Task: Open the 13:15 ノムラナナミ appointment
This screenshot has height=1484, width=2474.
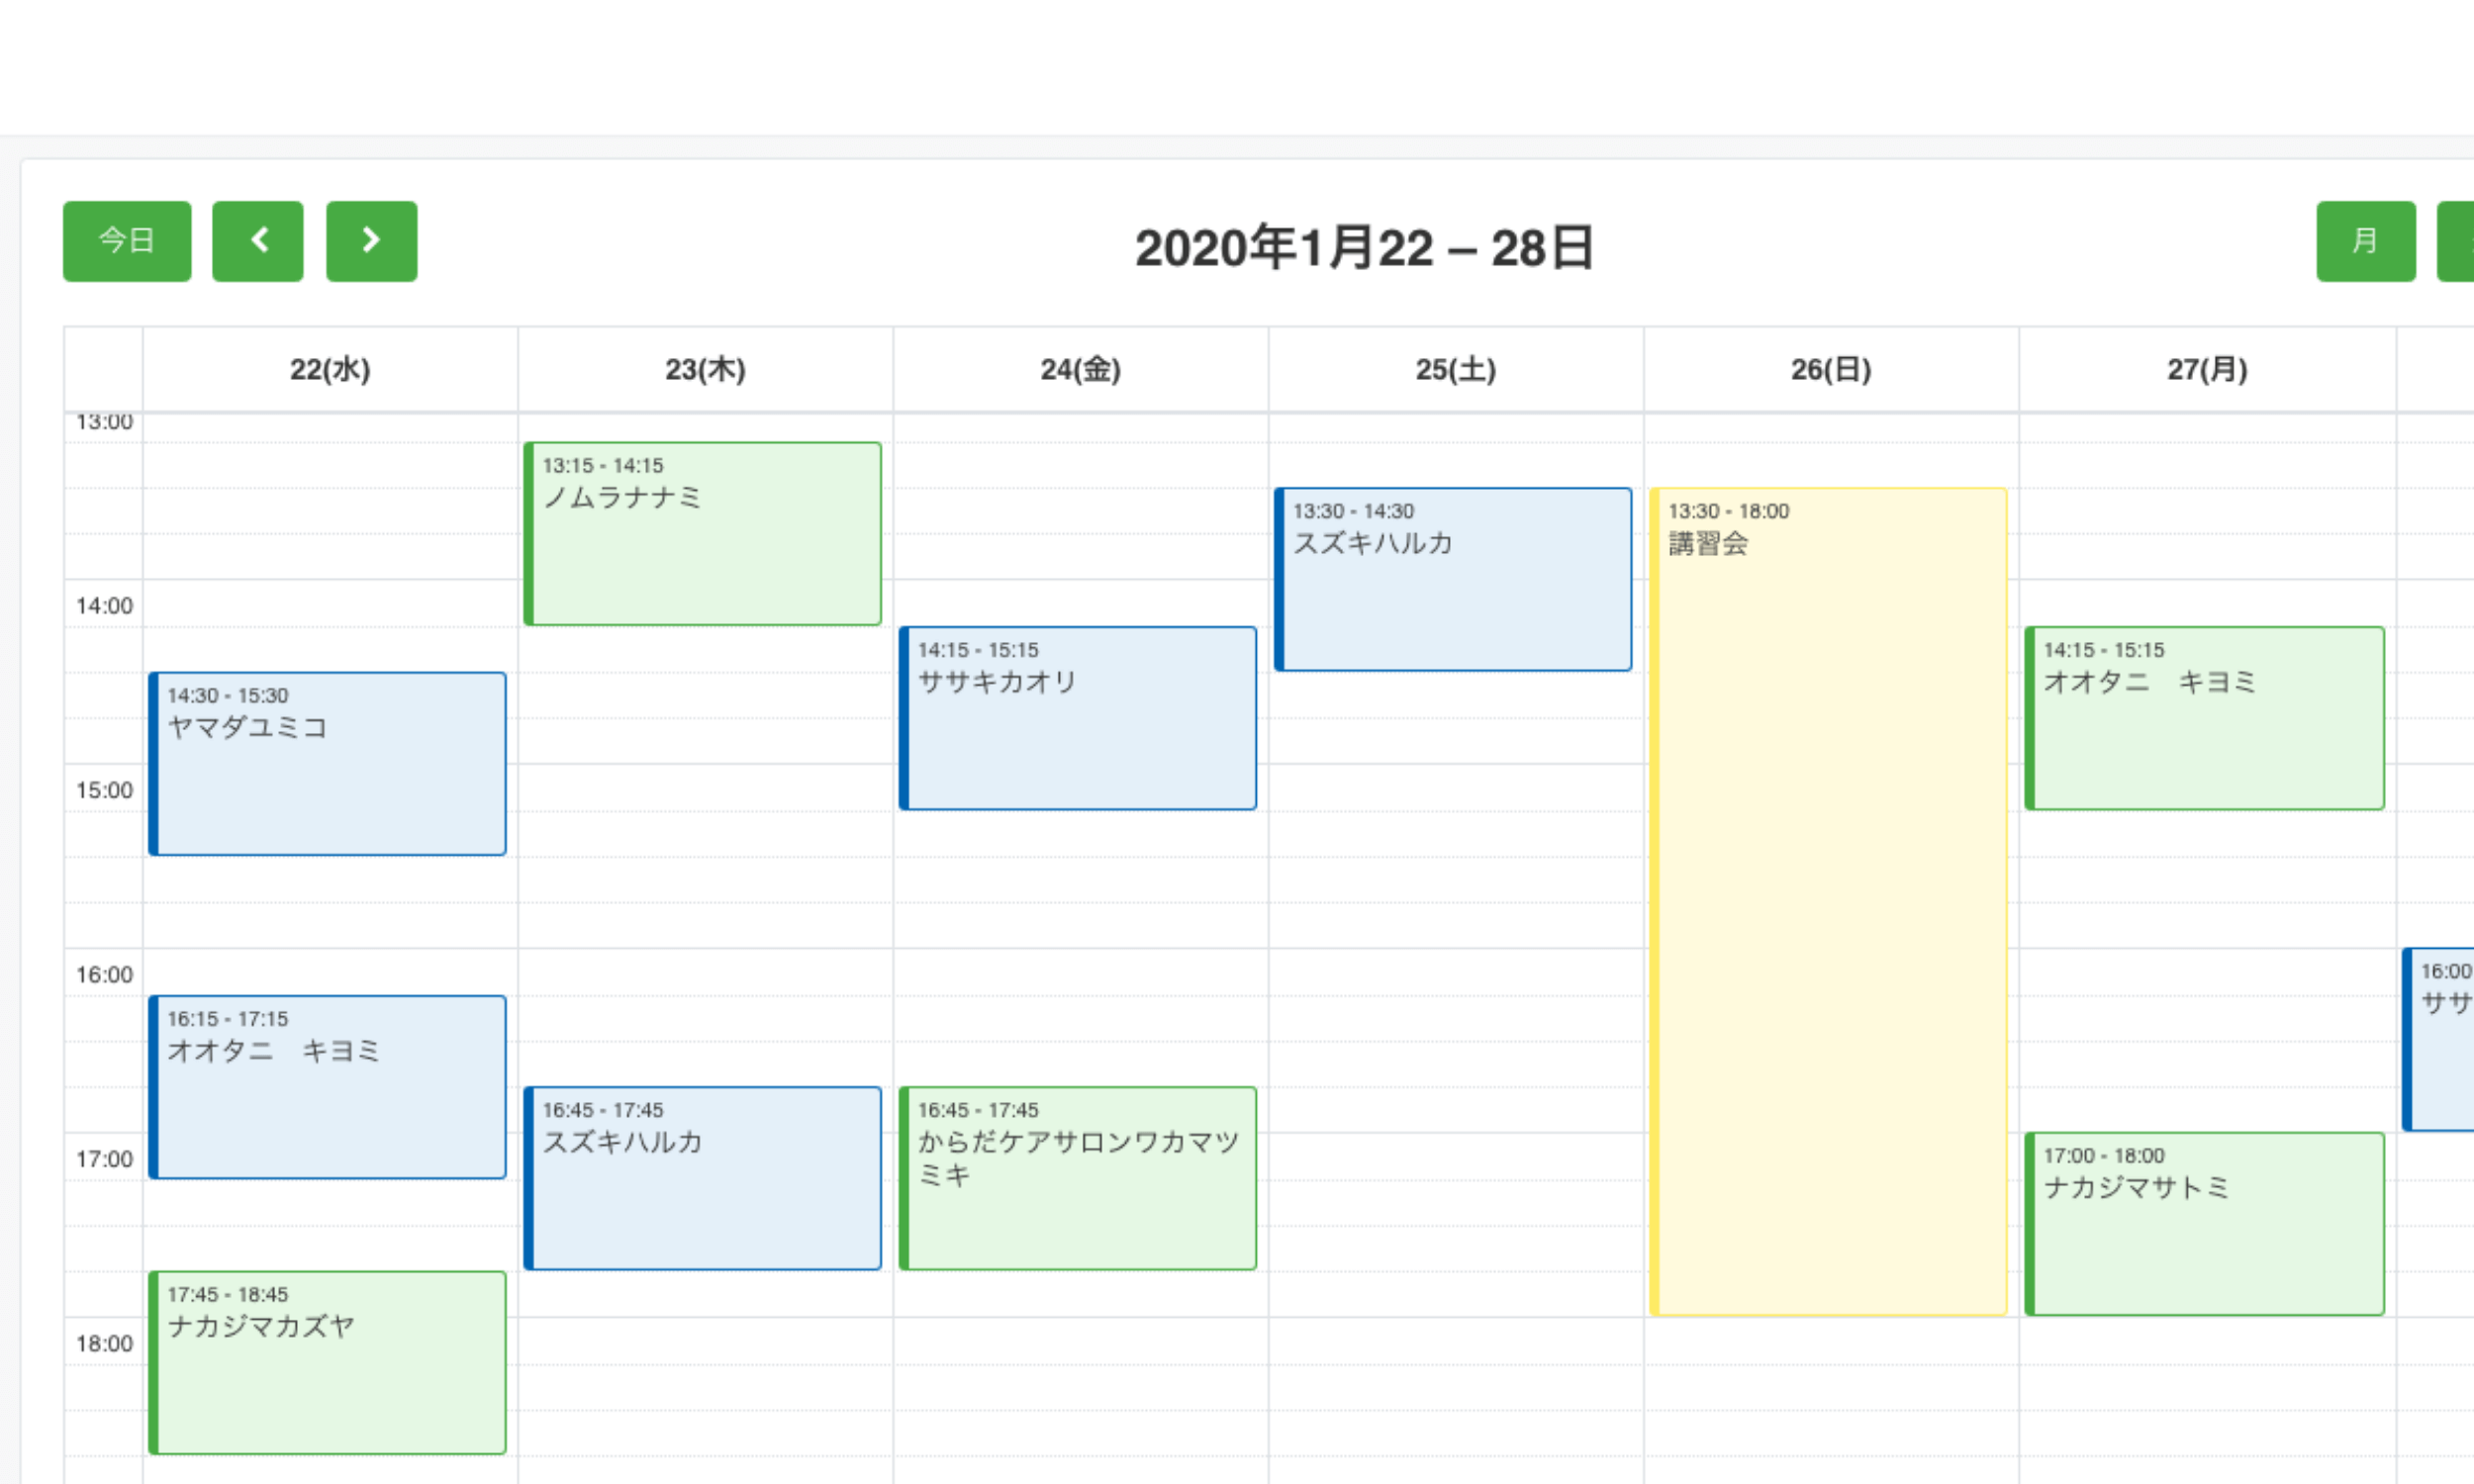Action: (x=703, y=534)
